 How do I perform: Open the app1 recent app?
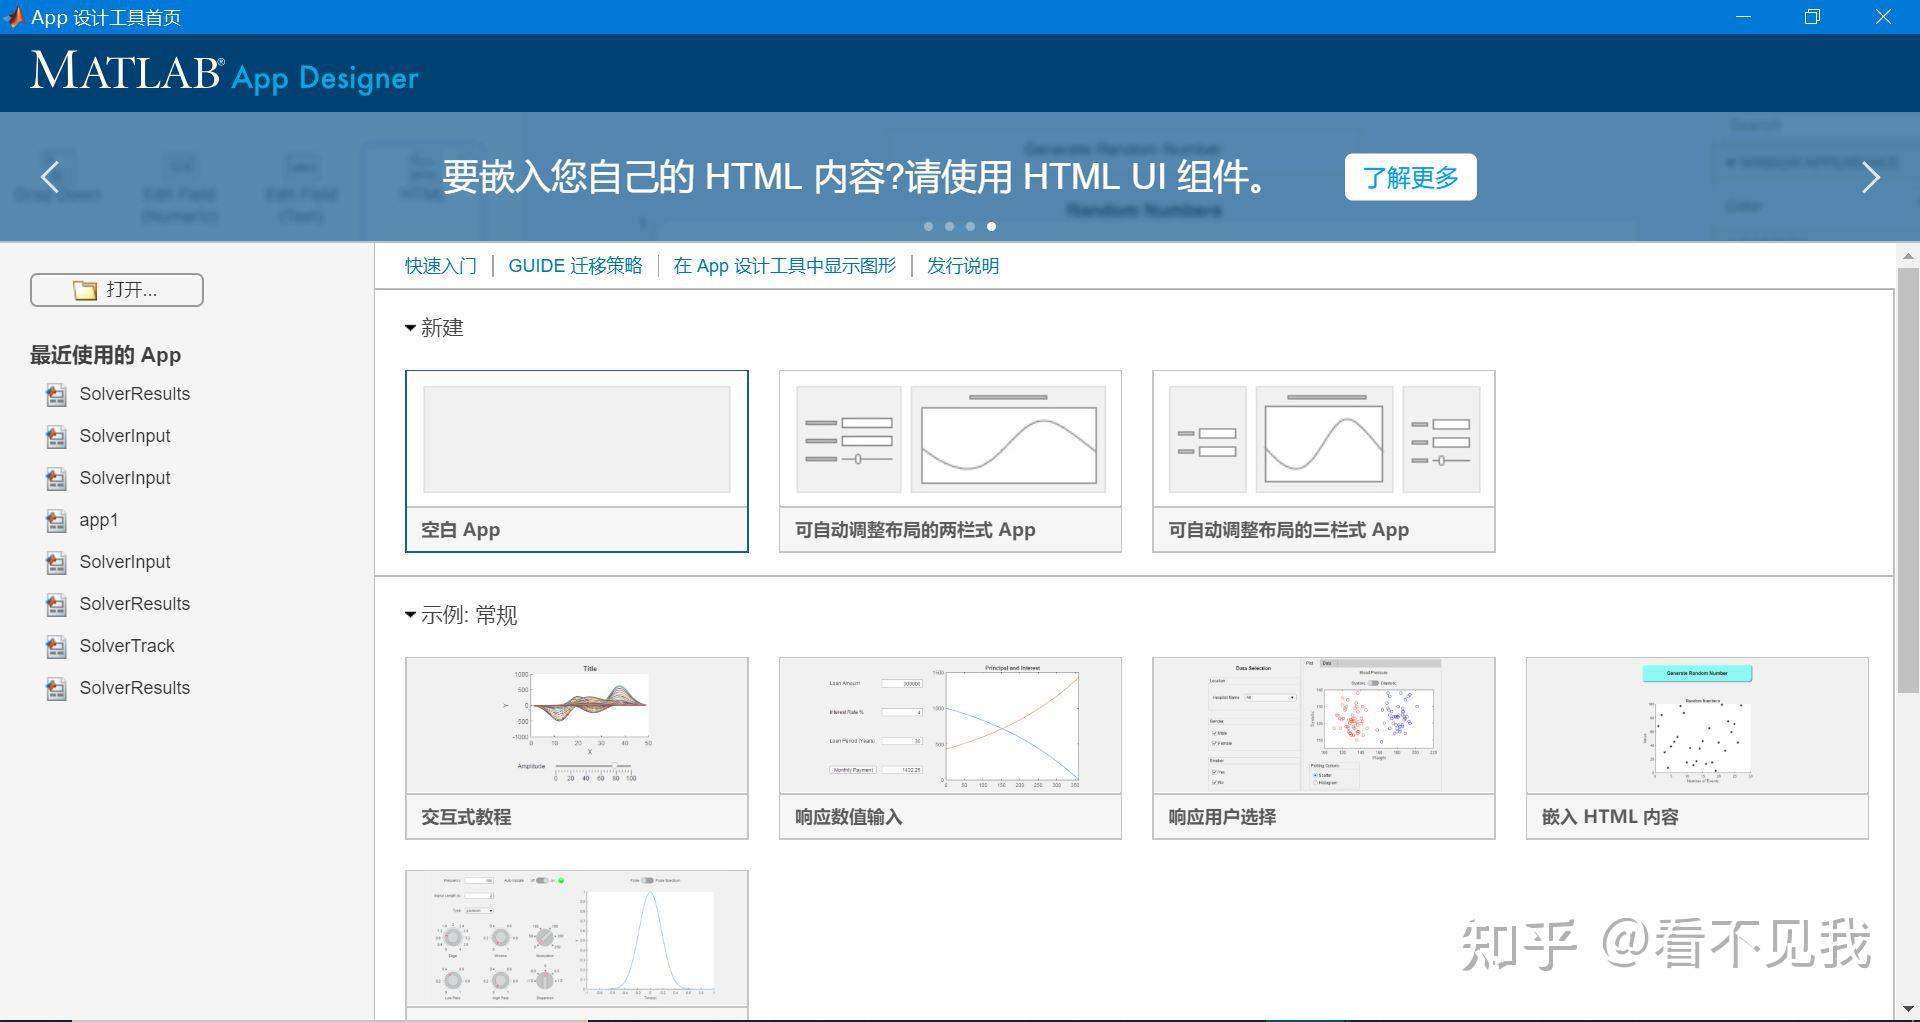coord(98,519)
